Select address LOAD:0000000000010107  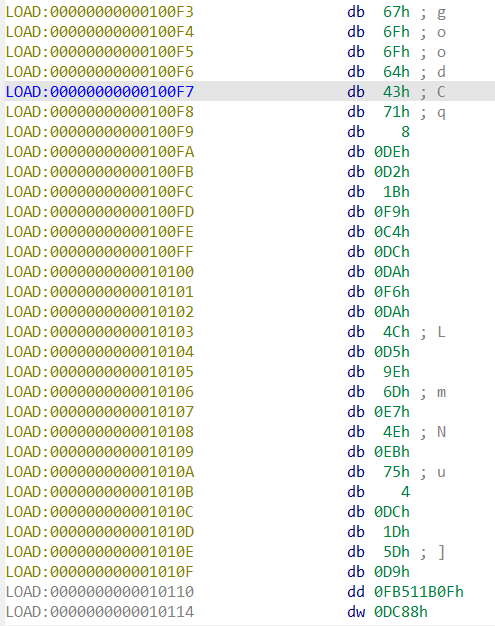point(100,412)
